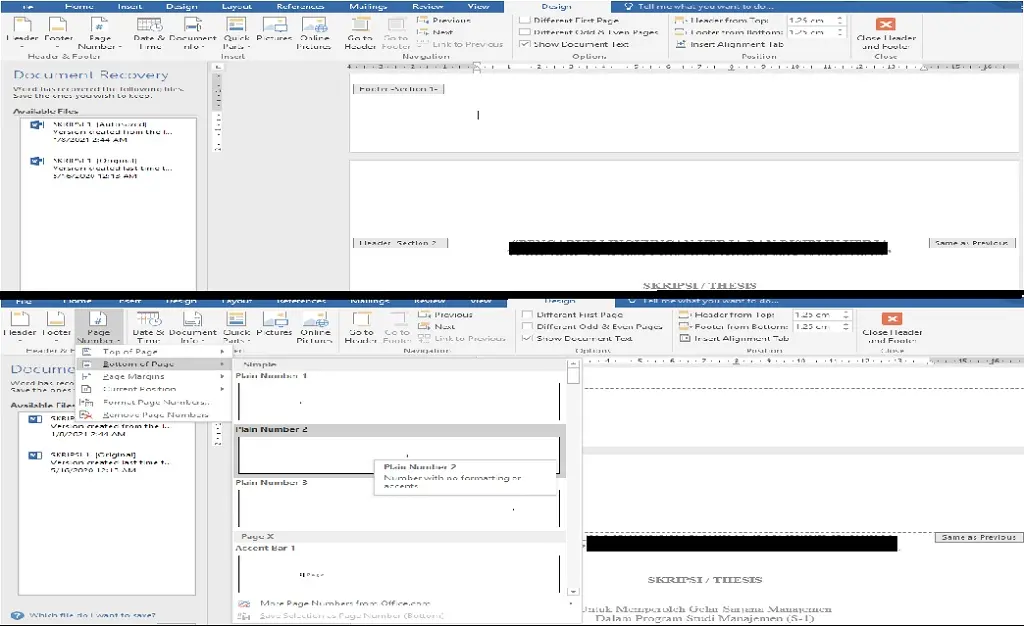Select Plain Number 3 page number style
The width and height of the screenshot is (1024, 626).
click(x=399, y=503)
